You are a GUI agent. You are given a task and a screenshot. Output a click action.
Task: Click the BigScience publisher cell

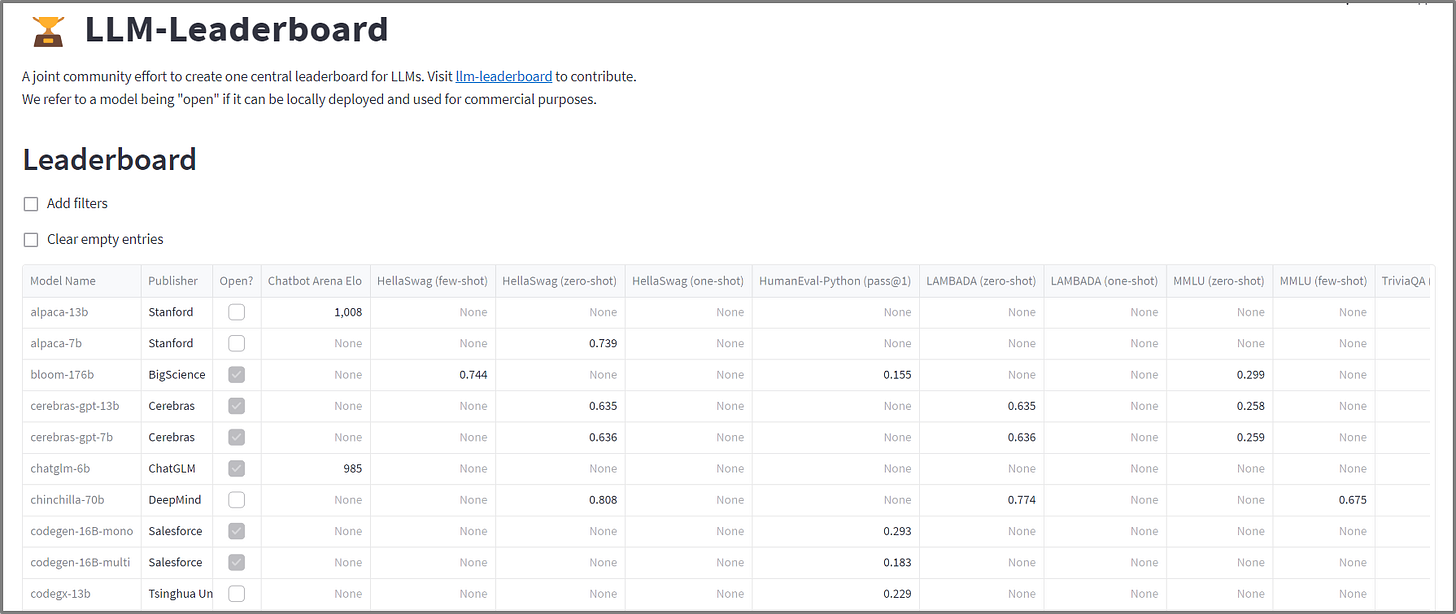click(x=176, y=375)
